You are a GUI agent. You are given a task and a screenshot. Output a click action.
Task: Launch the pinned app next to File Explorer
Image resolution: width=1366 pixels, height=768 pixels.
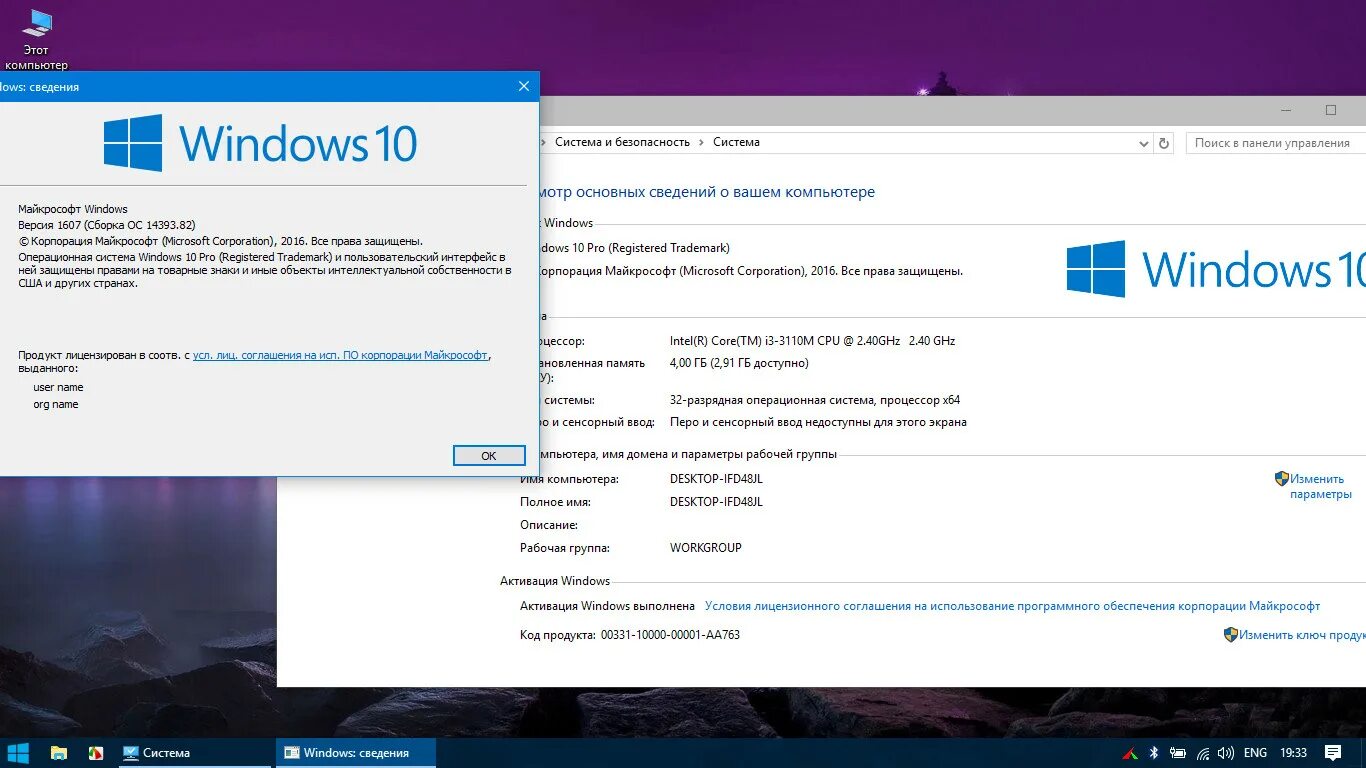click(x=95, y=753)
